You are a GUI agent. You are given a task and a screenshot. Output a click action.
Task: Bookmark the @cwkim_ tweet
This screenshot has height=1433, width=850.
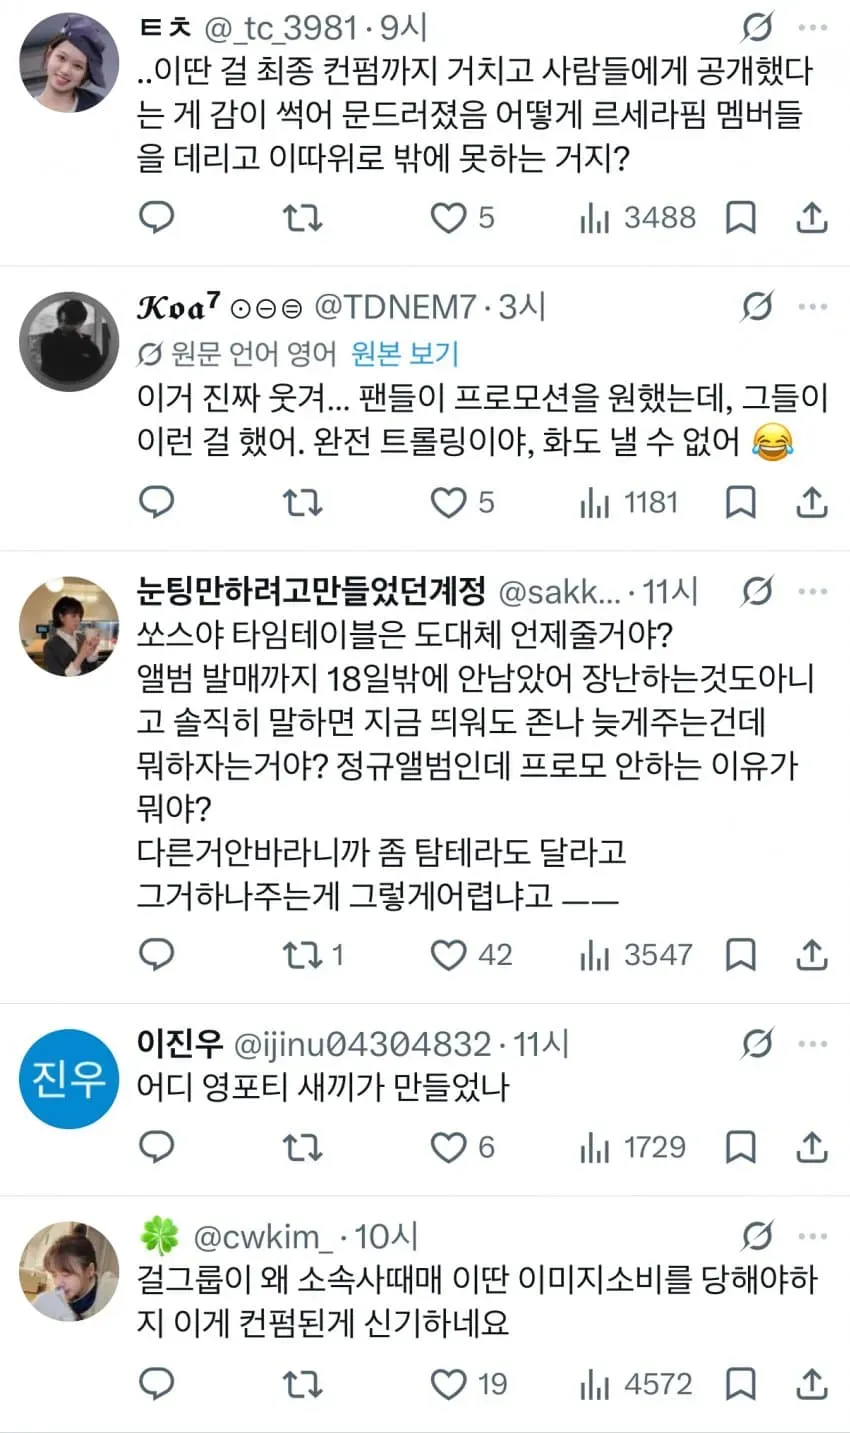point(740,1385)
